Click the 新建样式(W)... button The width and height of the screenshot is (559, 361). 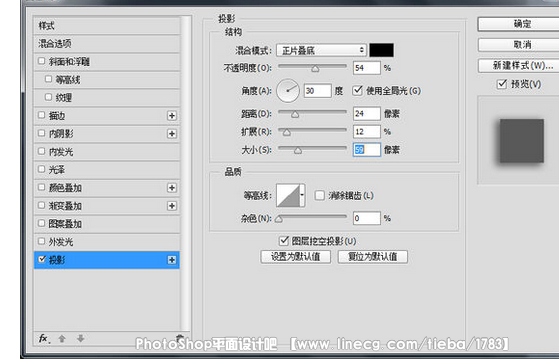point(518,66)
